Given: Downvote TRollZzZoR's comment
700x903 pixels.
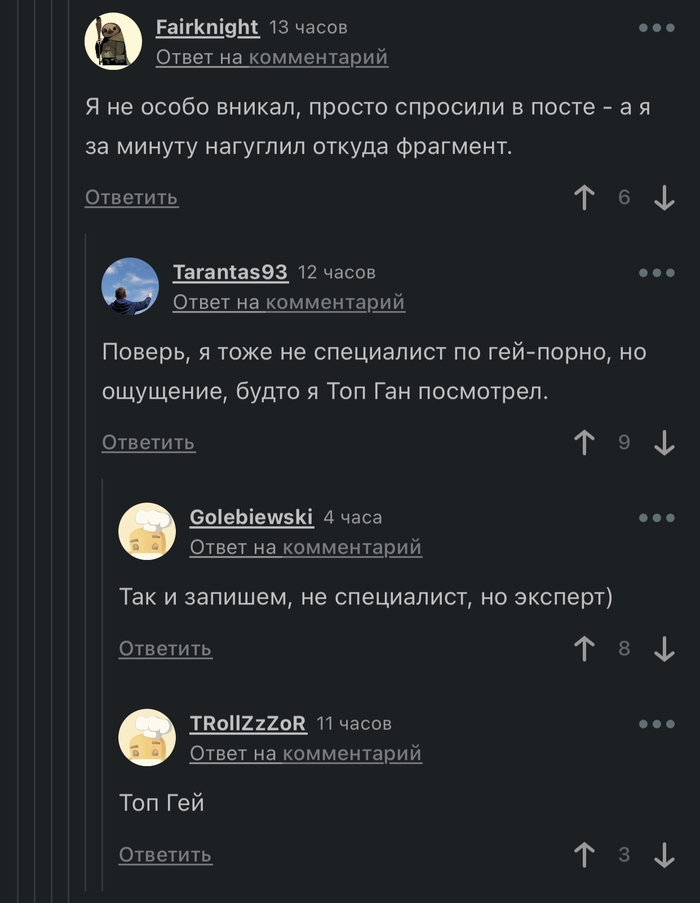Looking at the screenshot, I should [664, 855].
